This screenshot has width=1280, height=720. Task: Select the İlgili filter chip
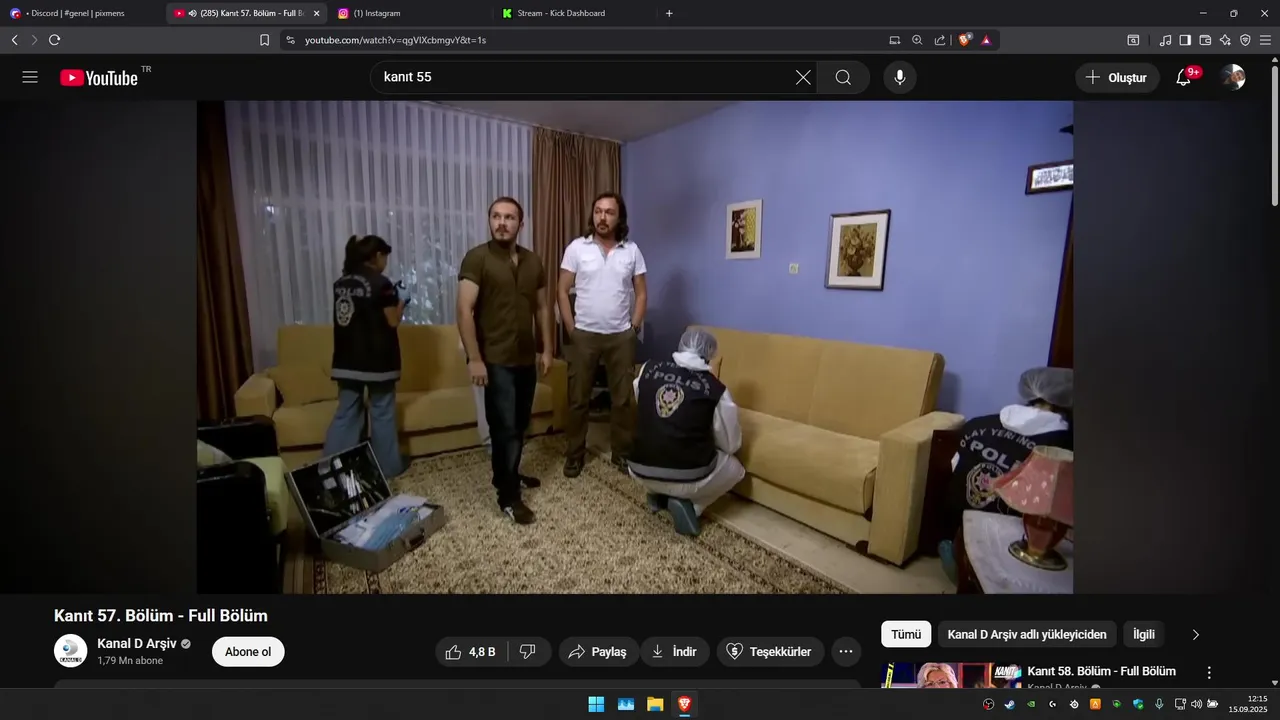coord(1144,634)
